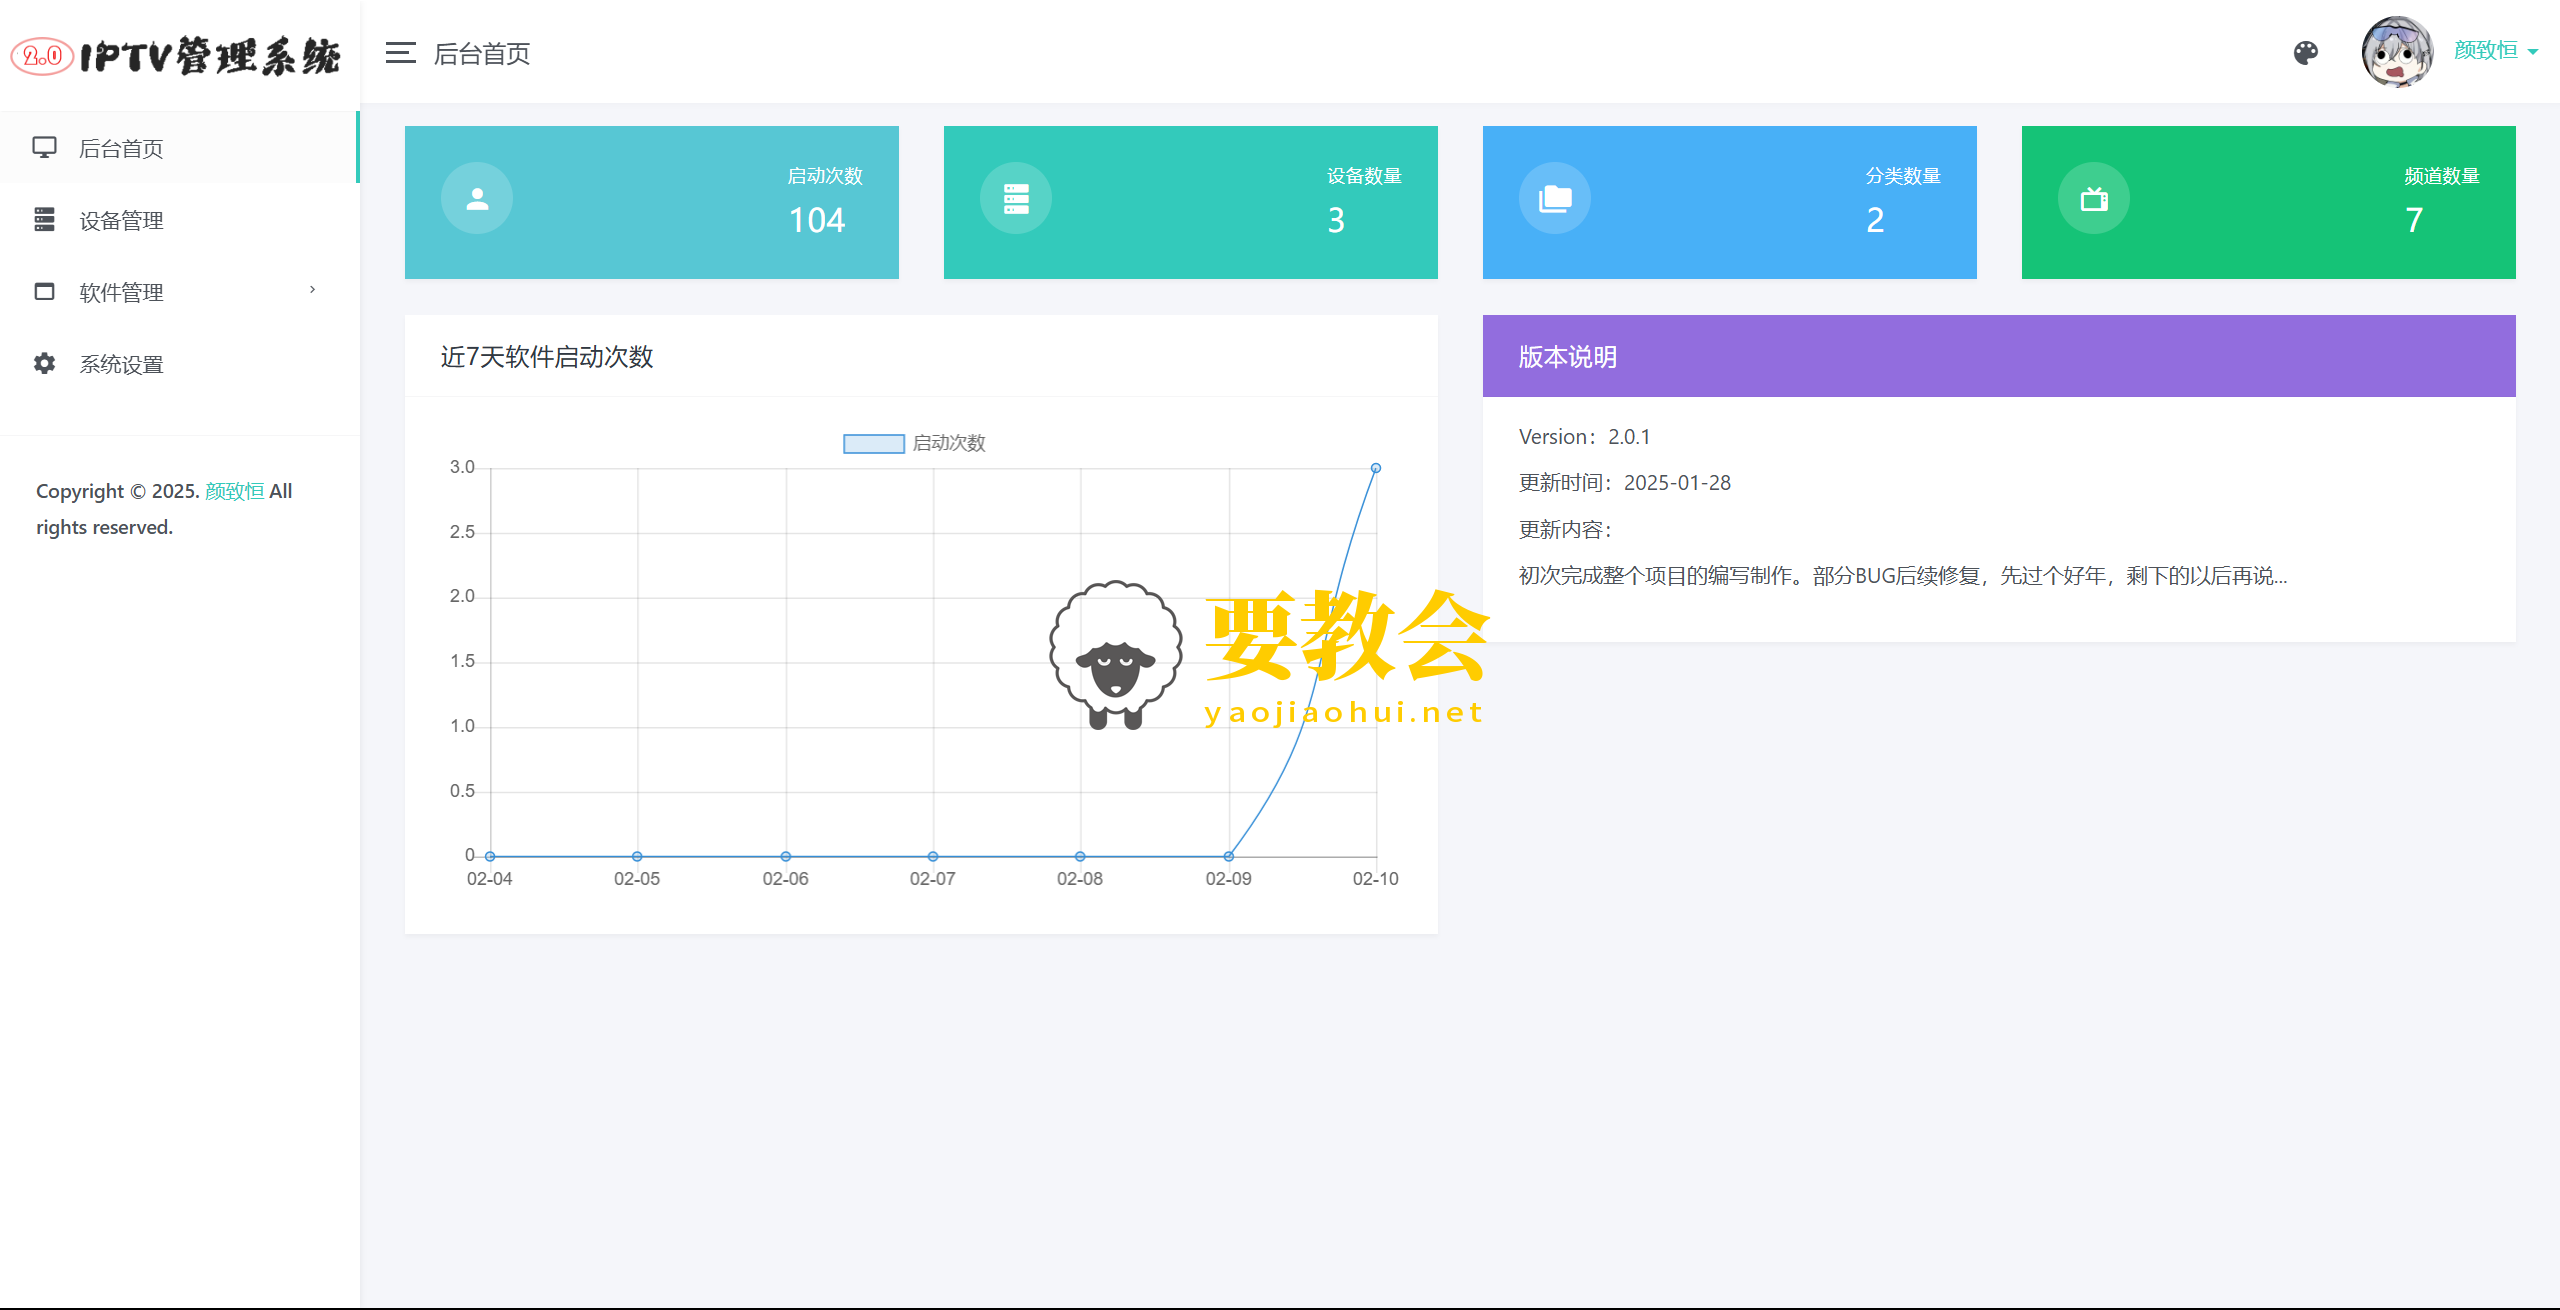Click the TV icon in 频道数量 card
Image resolution: width=2560 pixels, height=1310 pixels.
2094,198
